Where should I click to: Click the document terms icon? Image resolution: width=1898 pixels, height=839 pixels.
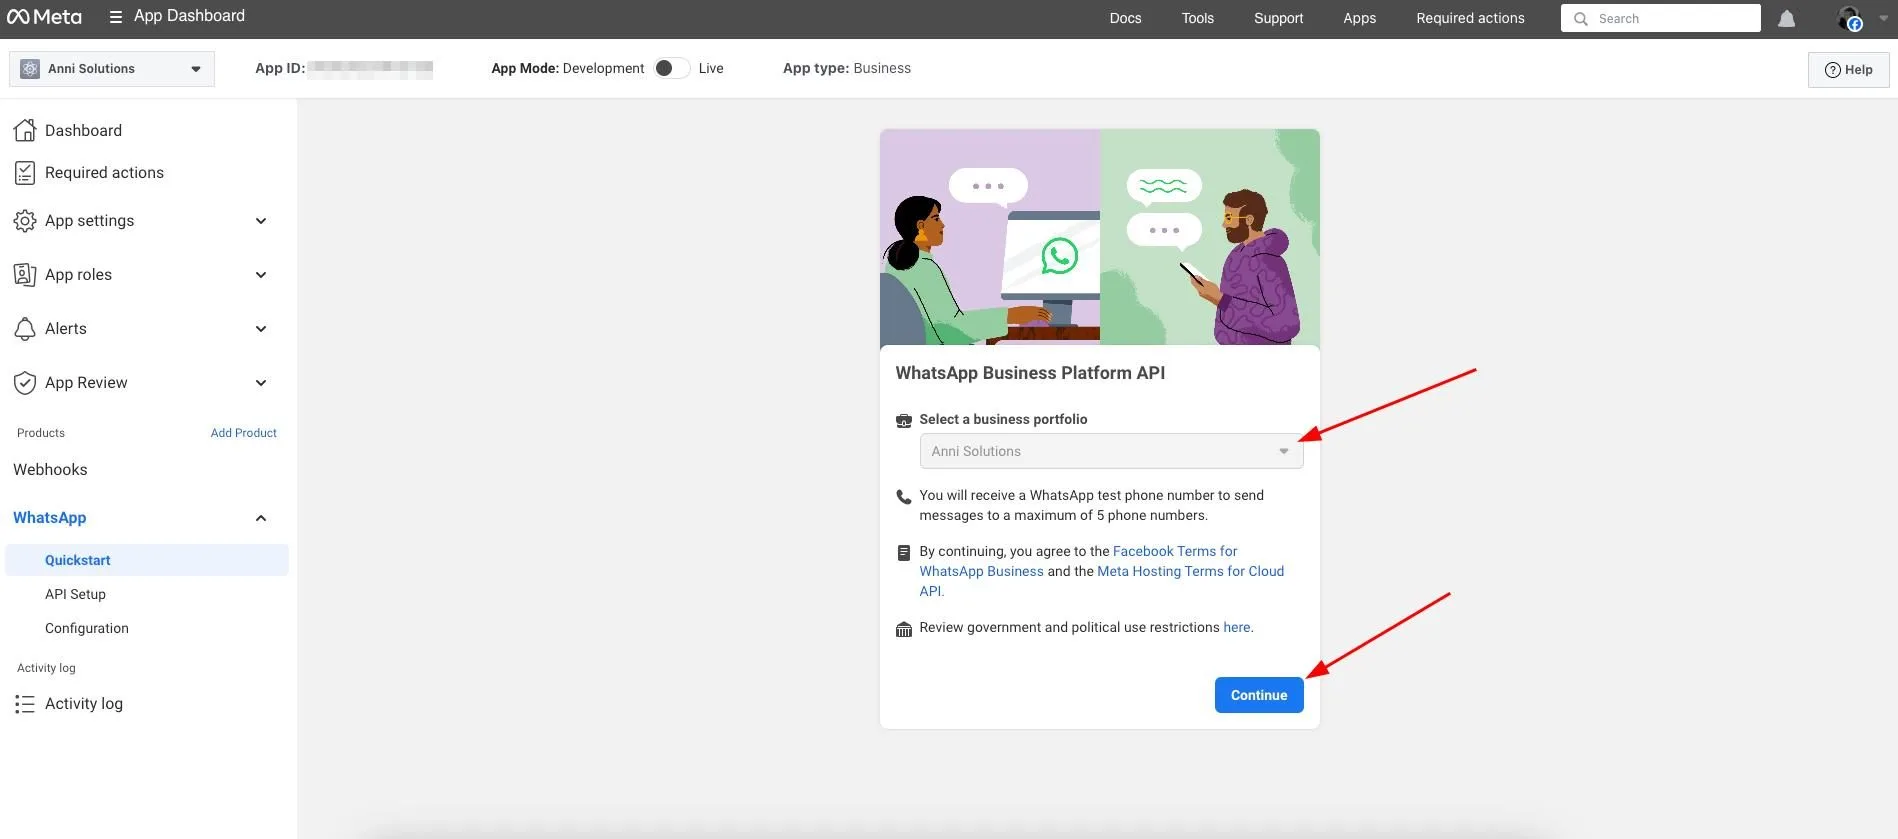[x=904, y=552]
